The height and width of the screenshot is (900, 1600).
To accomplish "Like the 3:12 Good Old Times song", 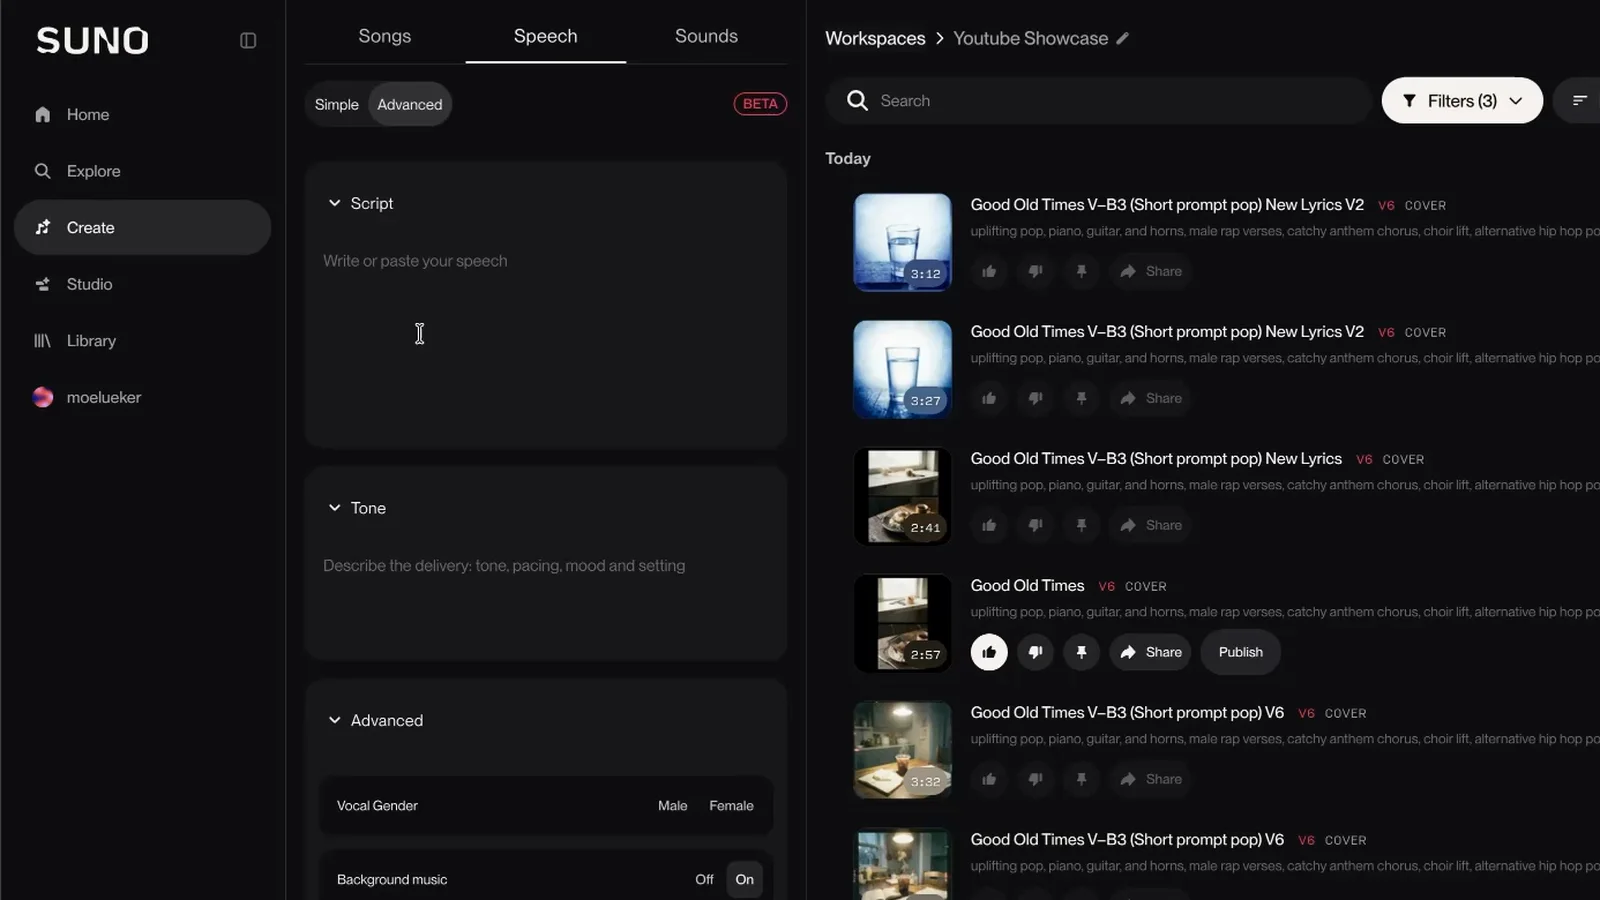I will pos(989,272).
